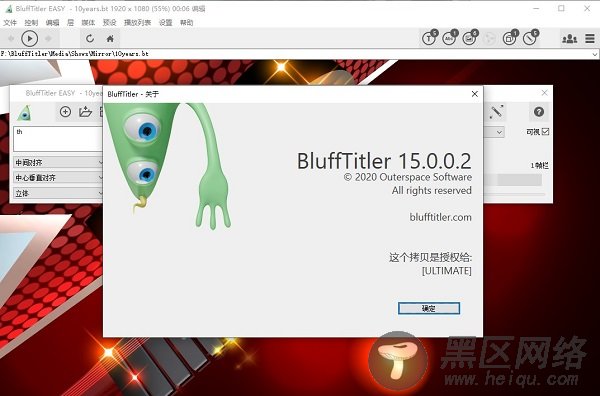Open the 中心垂直对齐 dropdown

pyautogui.click(x=58, y=178)
